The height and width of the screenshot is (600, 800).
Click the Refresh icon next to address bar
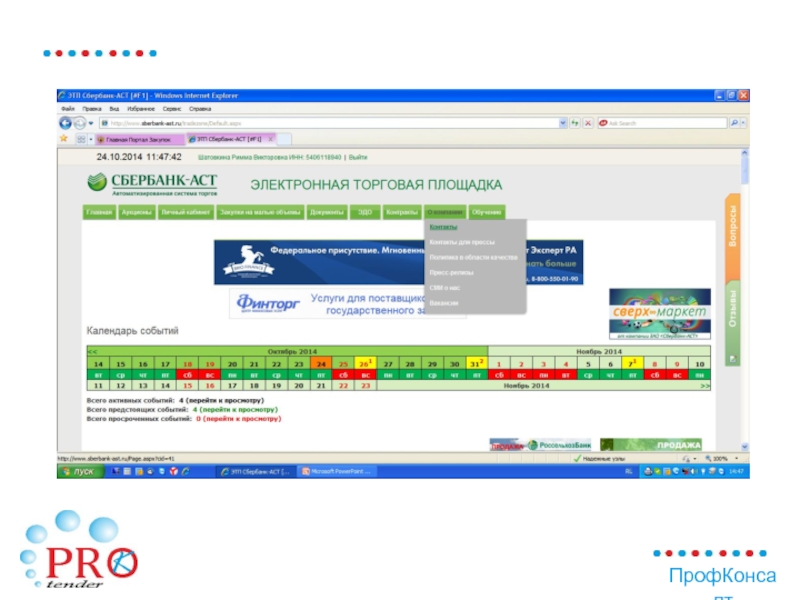(x=575, y=123)
